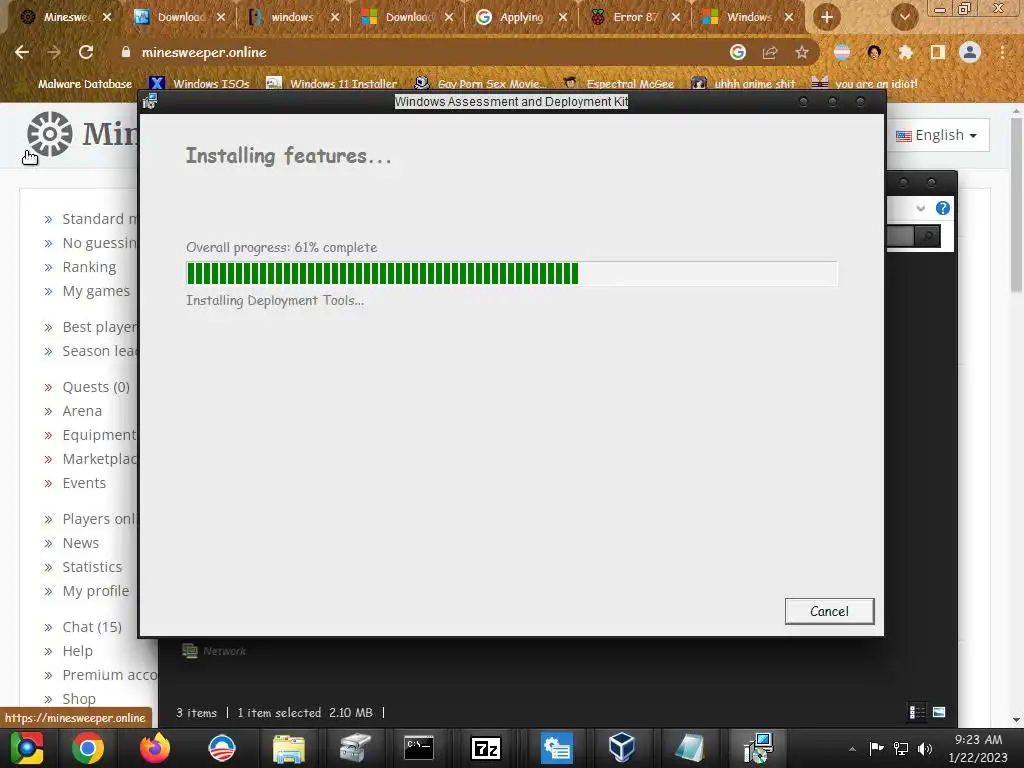The width and height of the screenshot is (1024, 768).
Task: Switch to the Applying Google tab
Action: click(x=520, y=17)
